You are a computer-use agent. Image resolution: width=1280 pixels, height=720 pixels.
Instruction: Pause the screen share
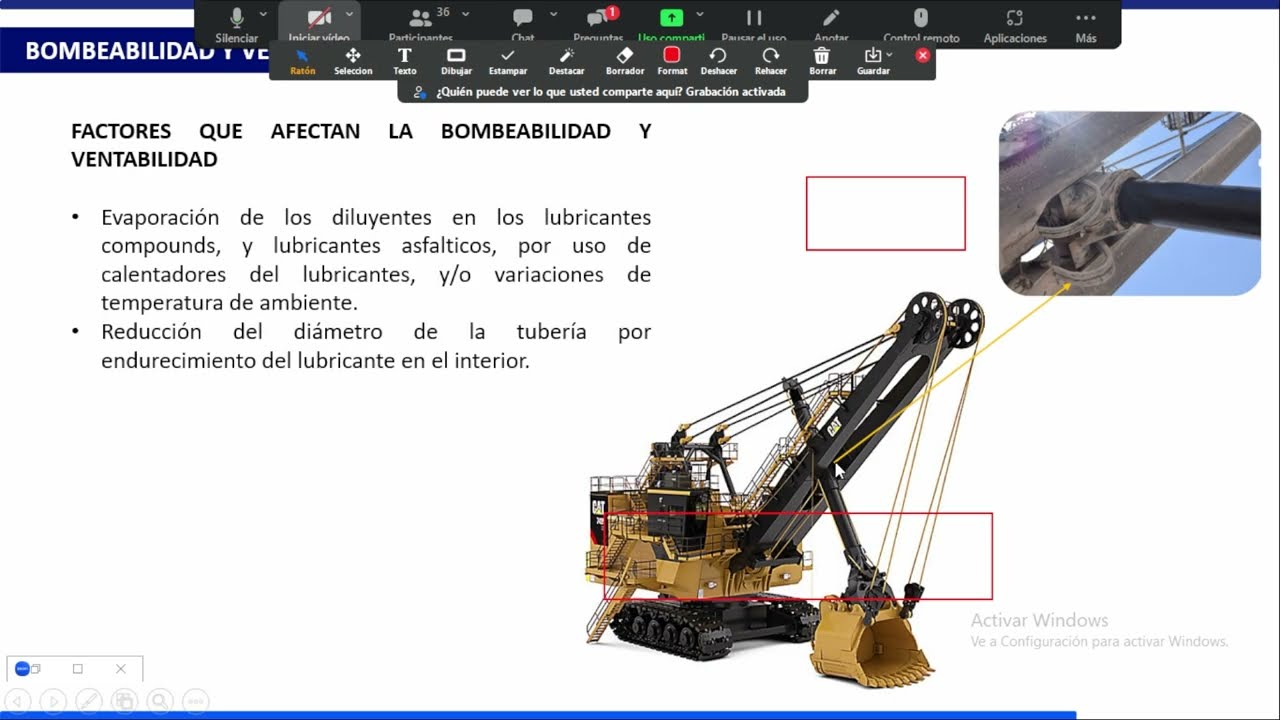pyautogui.click(x=754, y=24)
